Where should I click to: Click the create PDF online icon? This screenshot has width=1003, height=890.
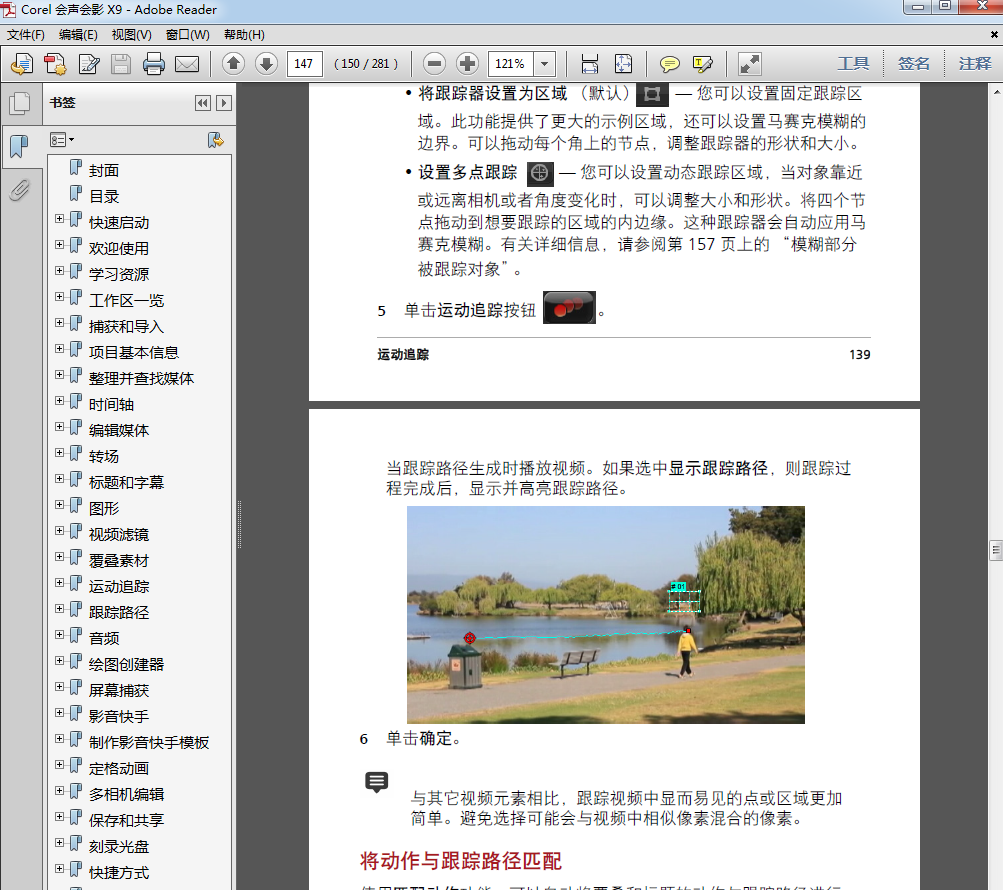(x=22, y=64)
